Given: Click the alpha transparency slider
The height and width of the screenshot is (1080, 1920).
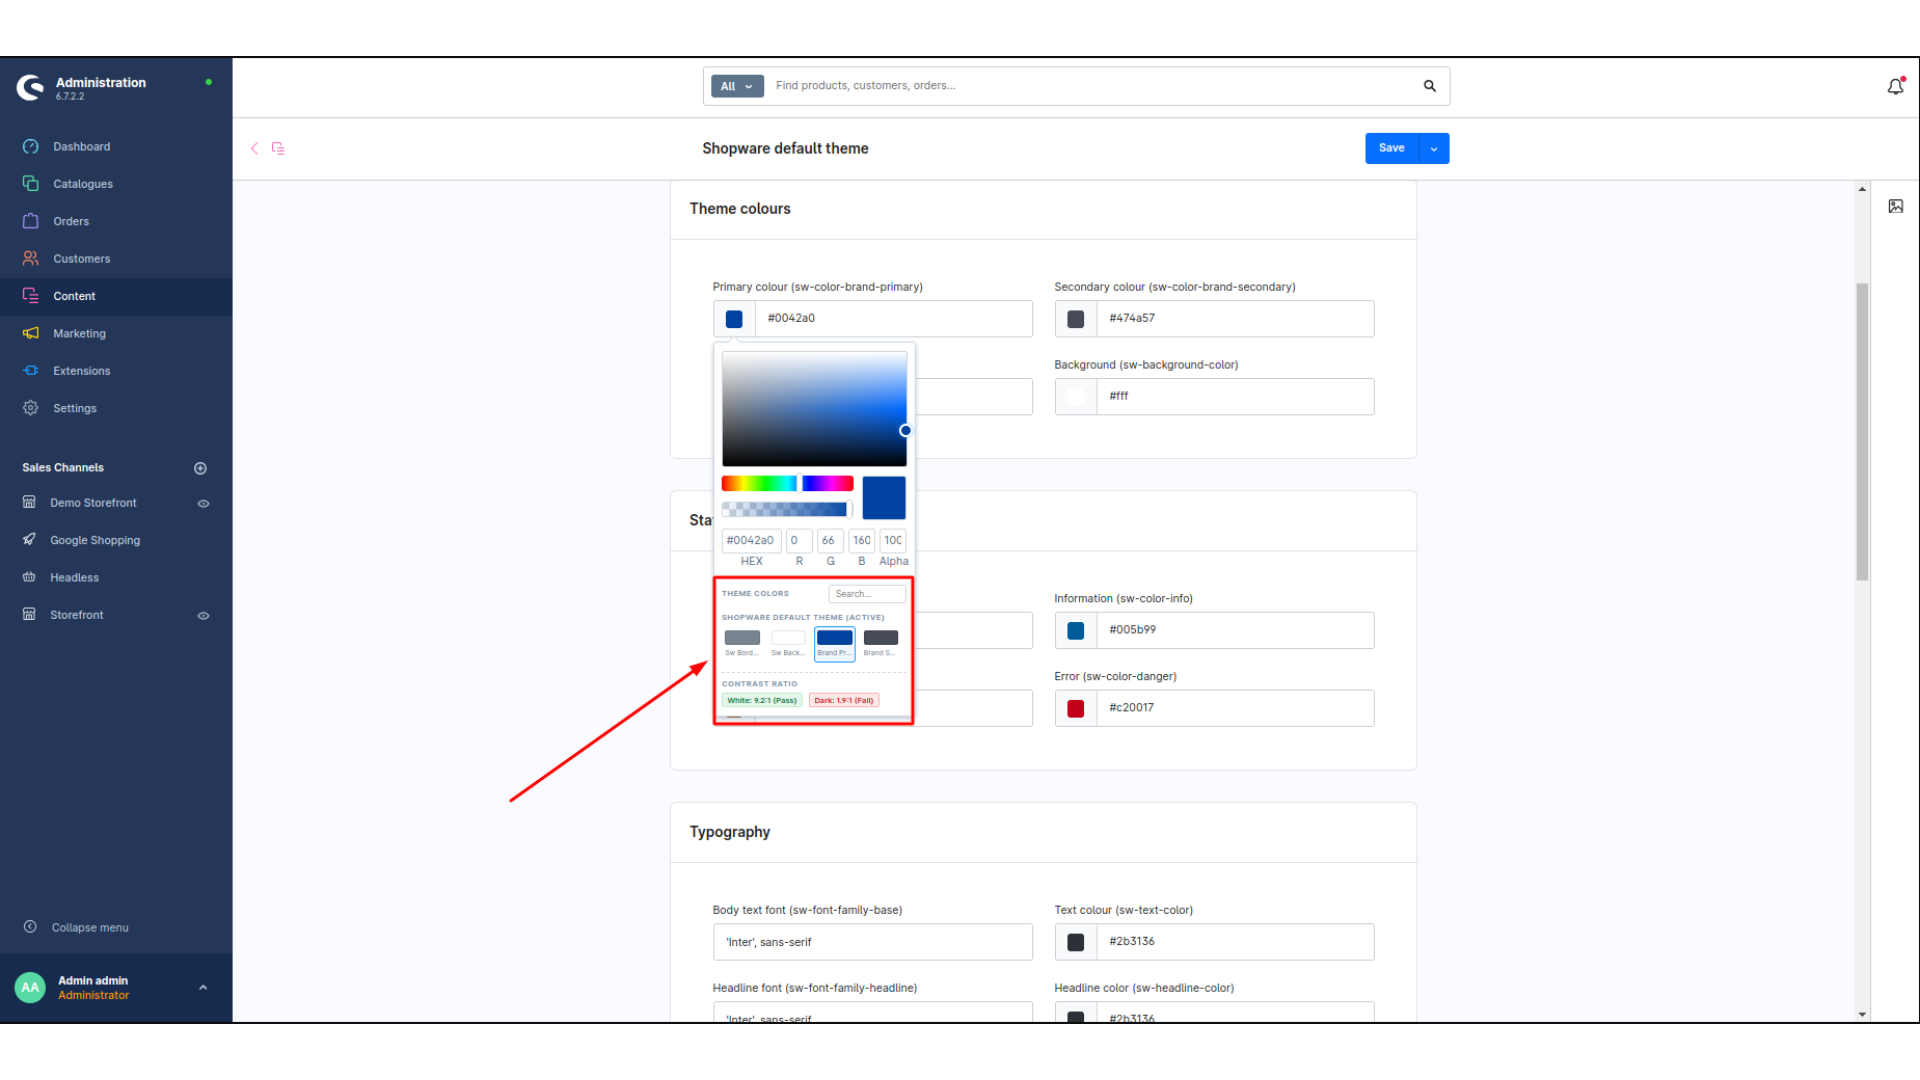Looking at the screenshot, I should (787, 510).
